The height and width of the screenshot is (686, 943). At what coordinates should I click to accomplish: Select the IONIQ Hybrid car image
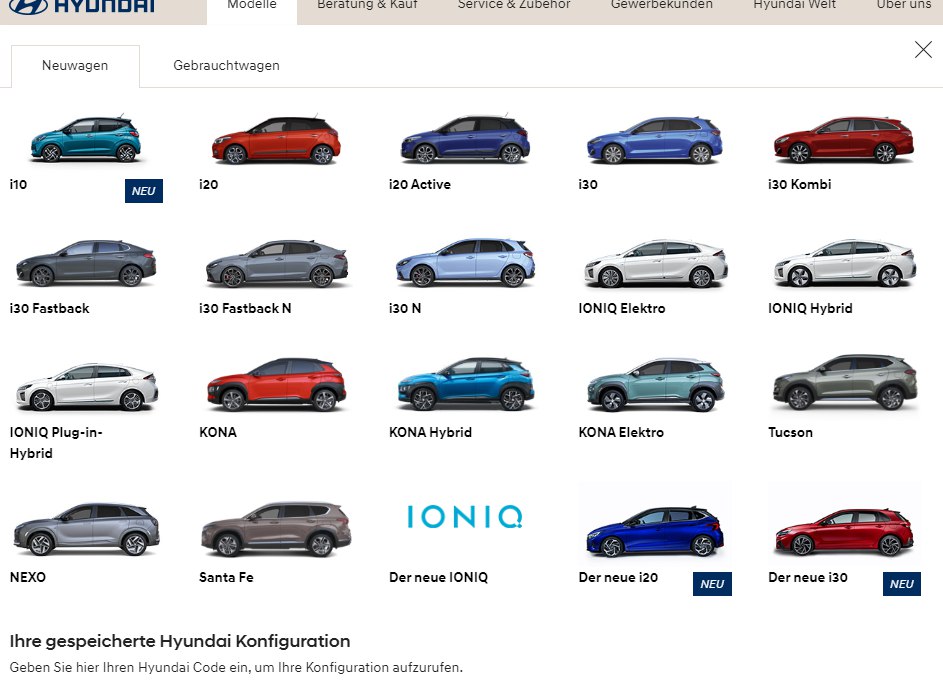coord(846,263)
